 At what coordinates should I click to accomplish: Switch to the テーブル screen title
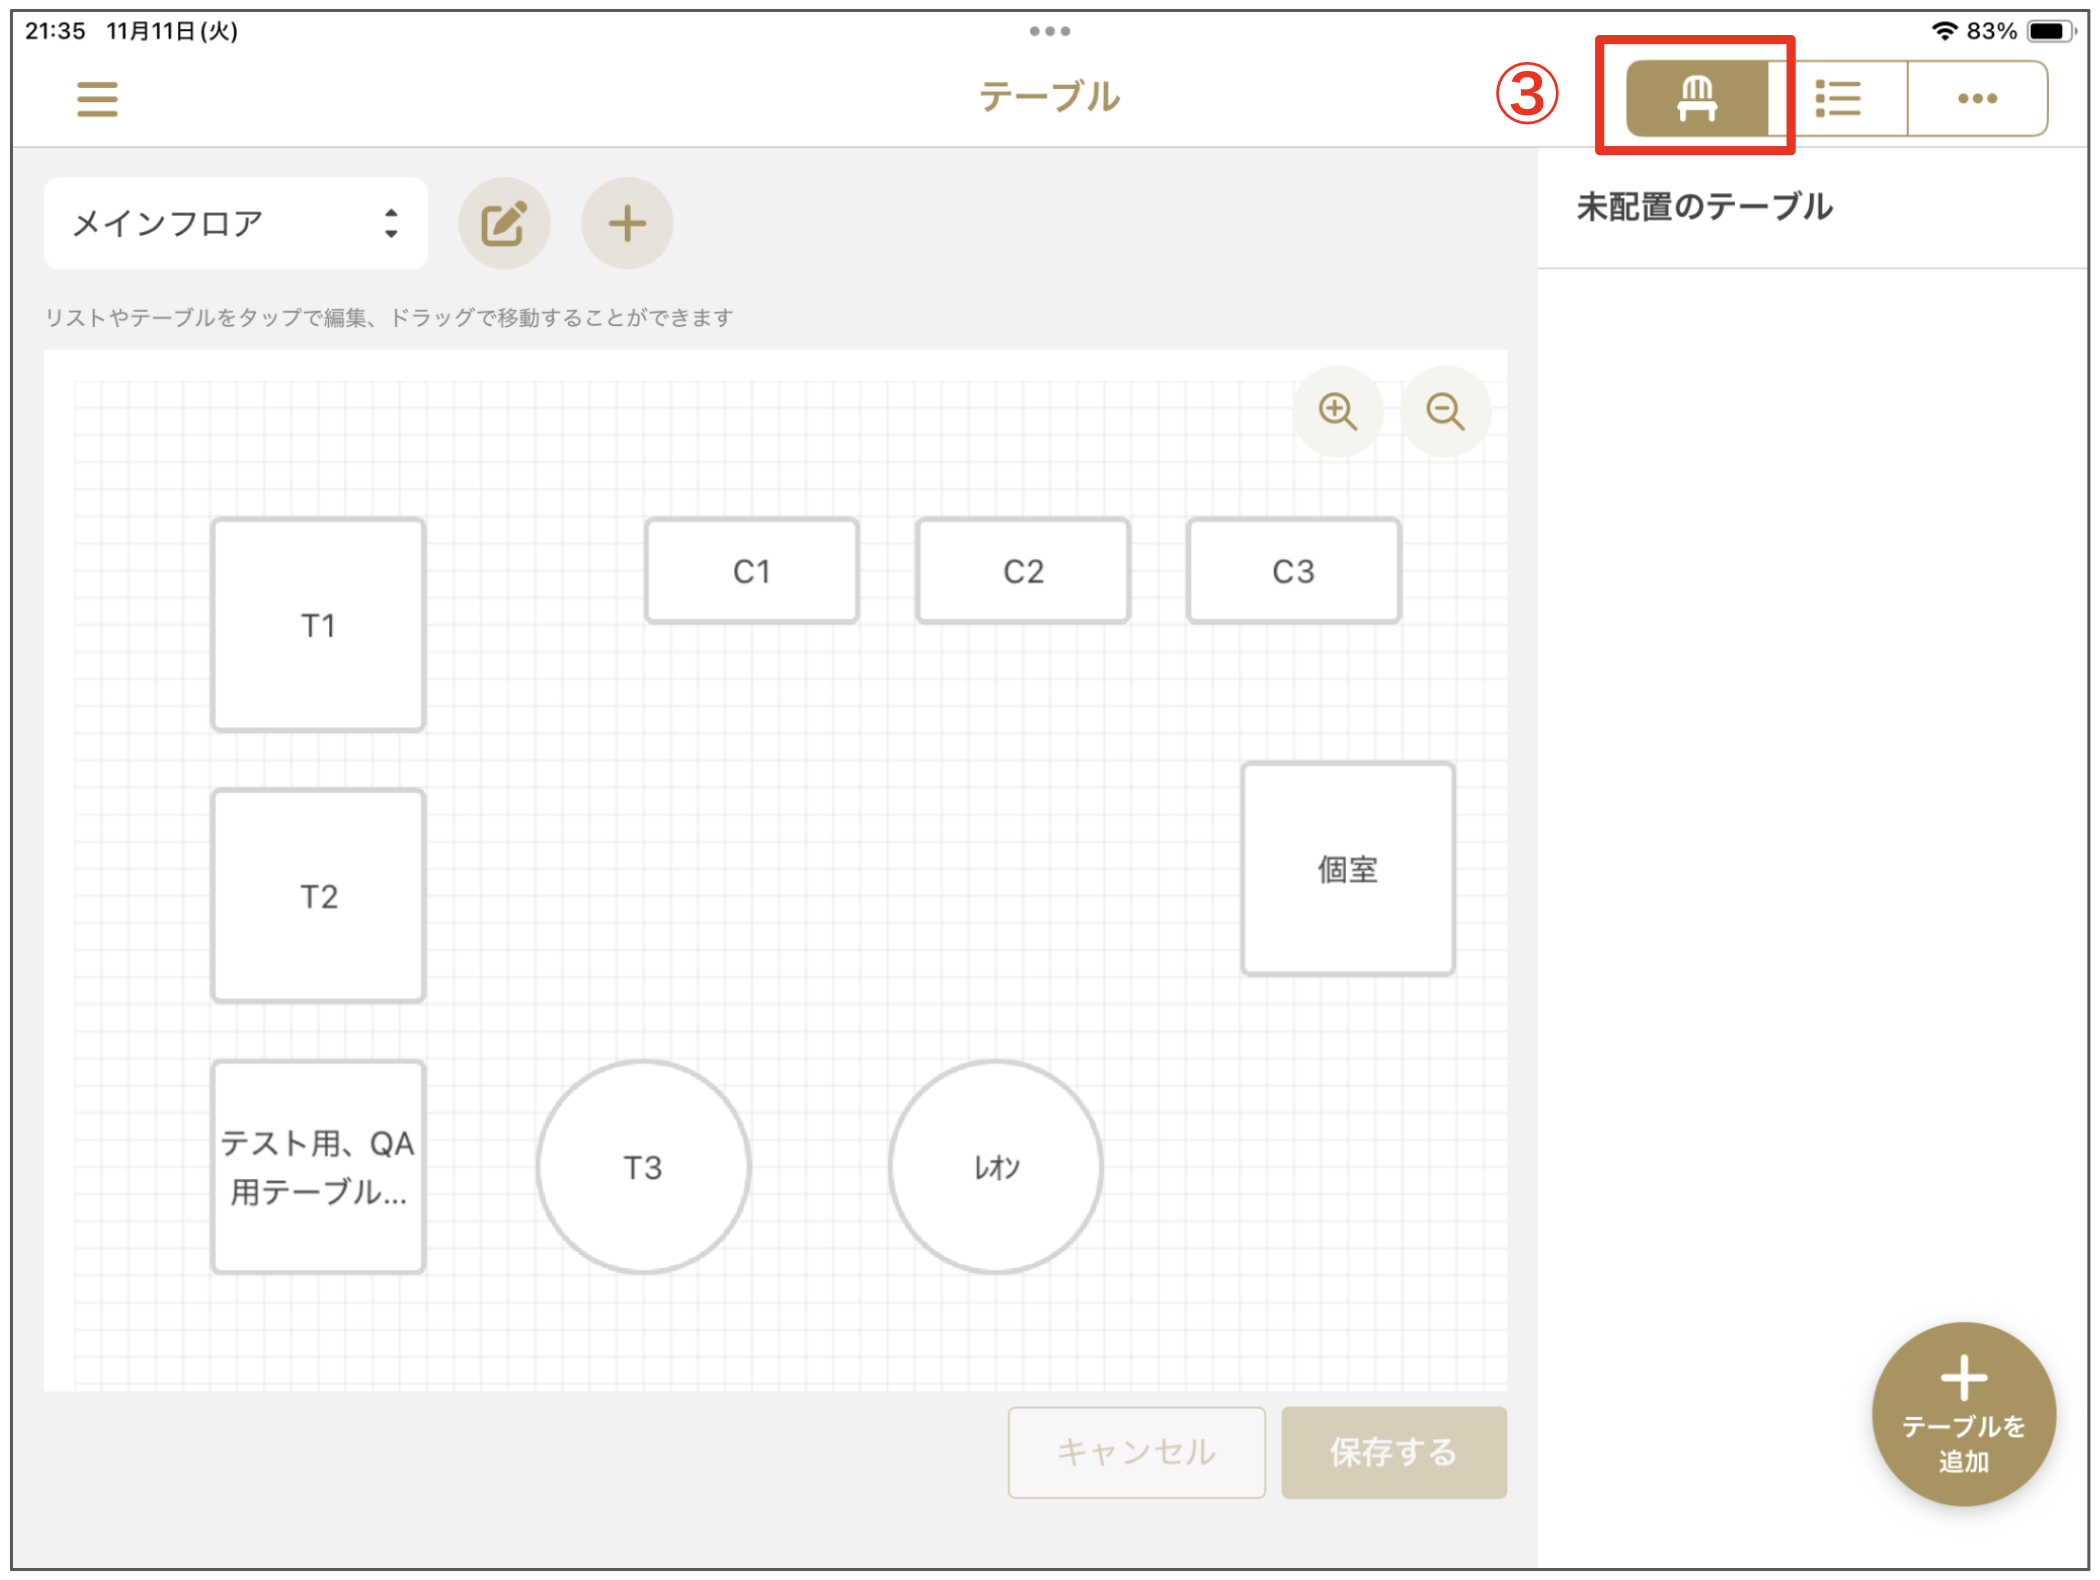pyautogui.click(x=1049, y=96)
